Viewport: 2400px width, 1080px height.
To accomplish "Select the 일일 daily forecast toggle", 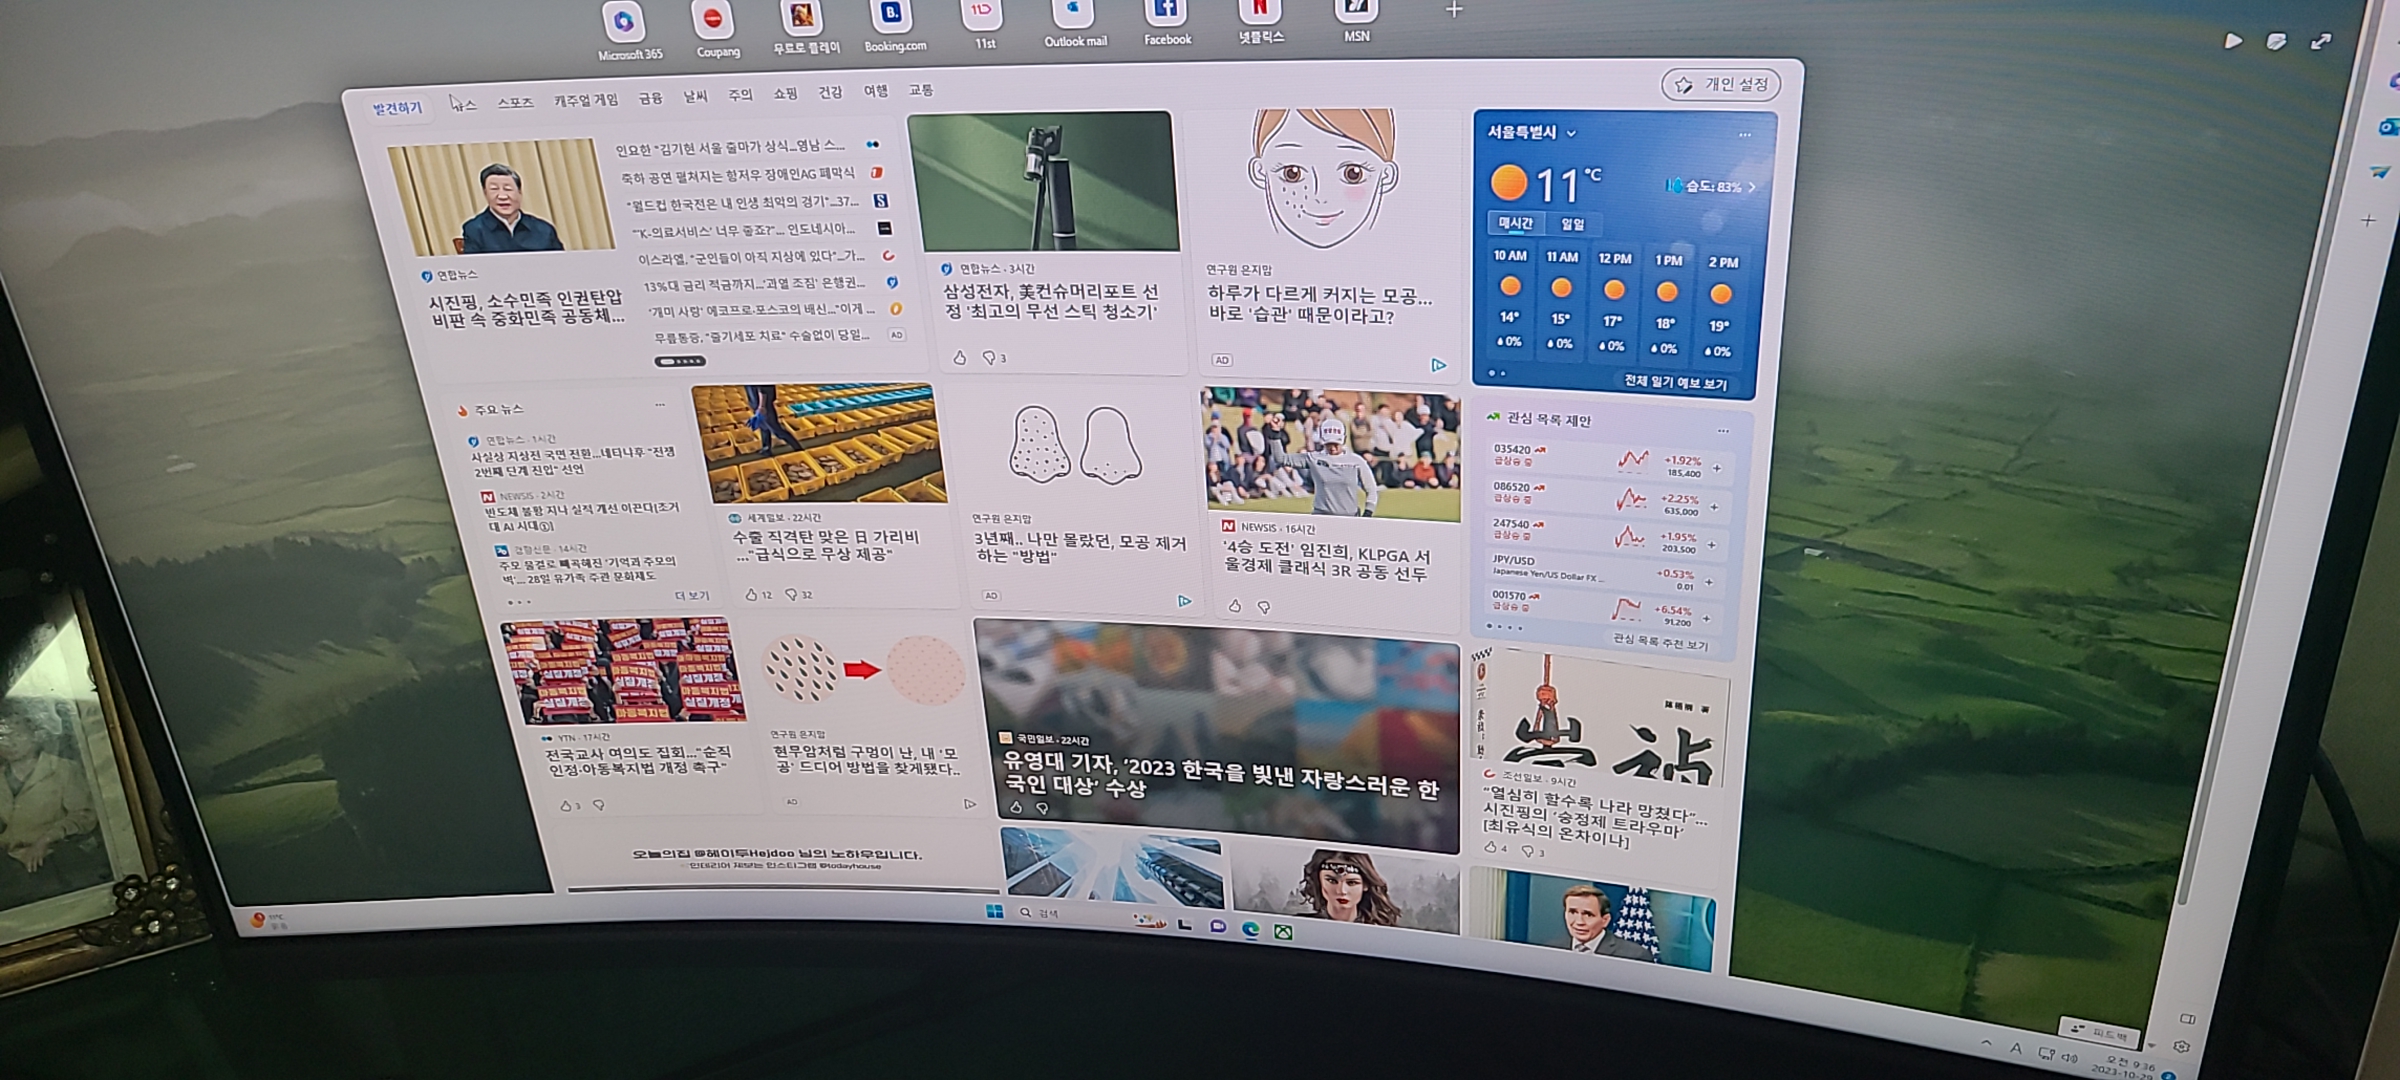I will [x=1572, y=224].
